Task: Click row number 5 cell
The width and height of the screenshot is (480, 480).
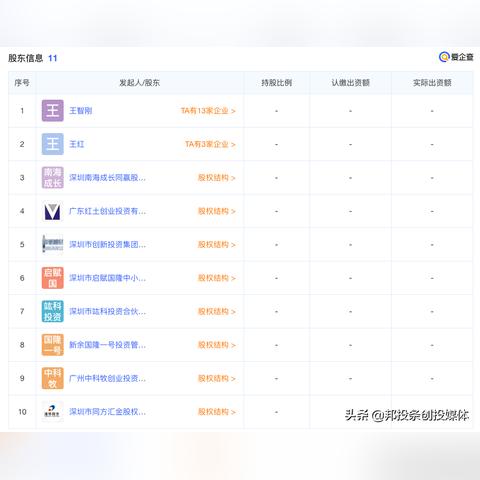Action: tap(22, 244)
